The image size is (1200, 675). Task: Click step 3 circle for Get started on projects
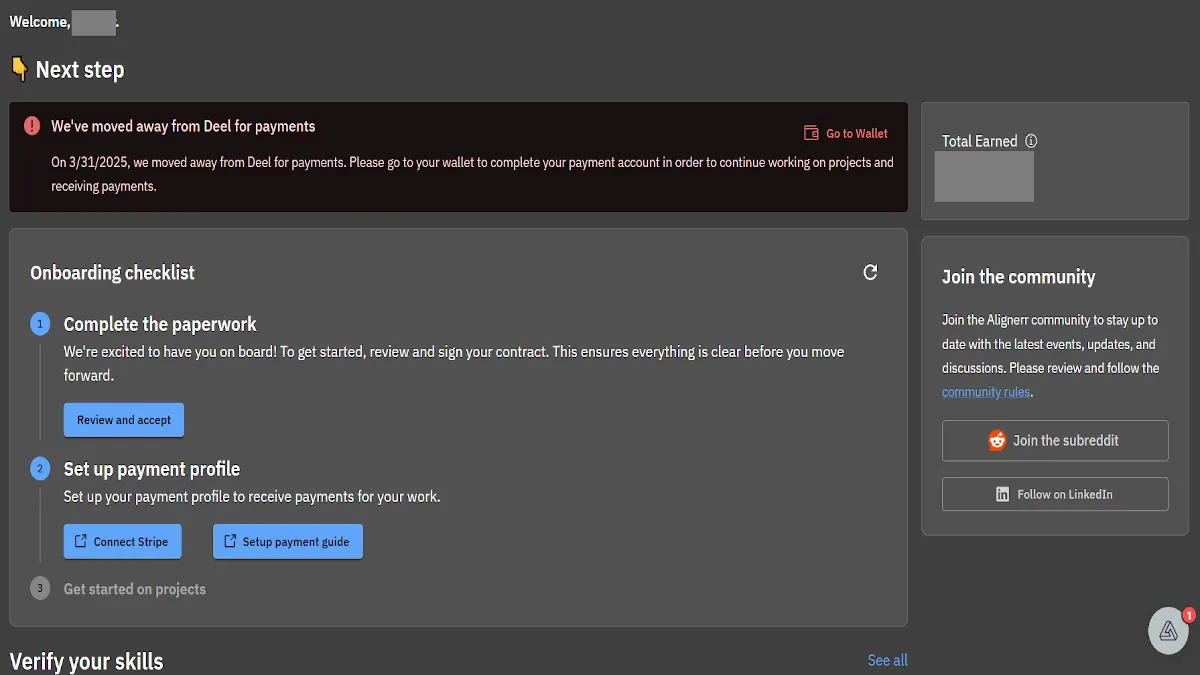[40, 588]
